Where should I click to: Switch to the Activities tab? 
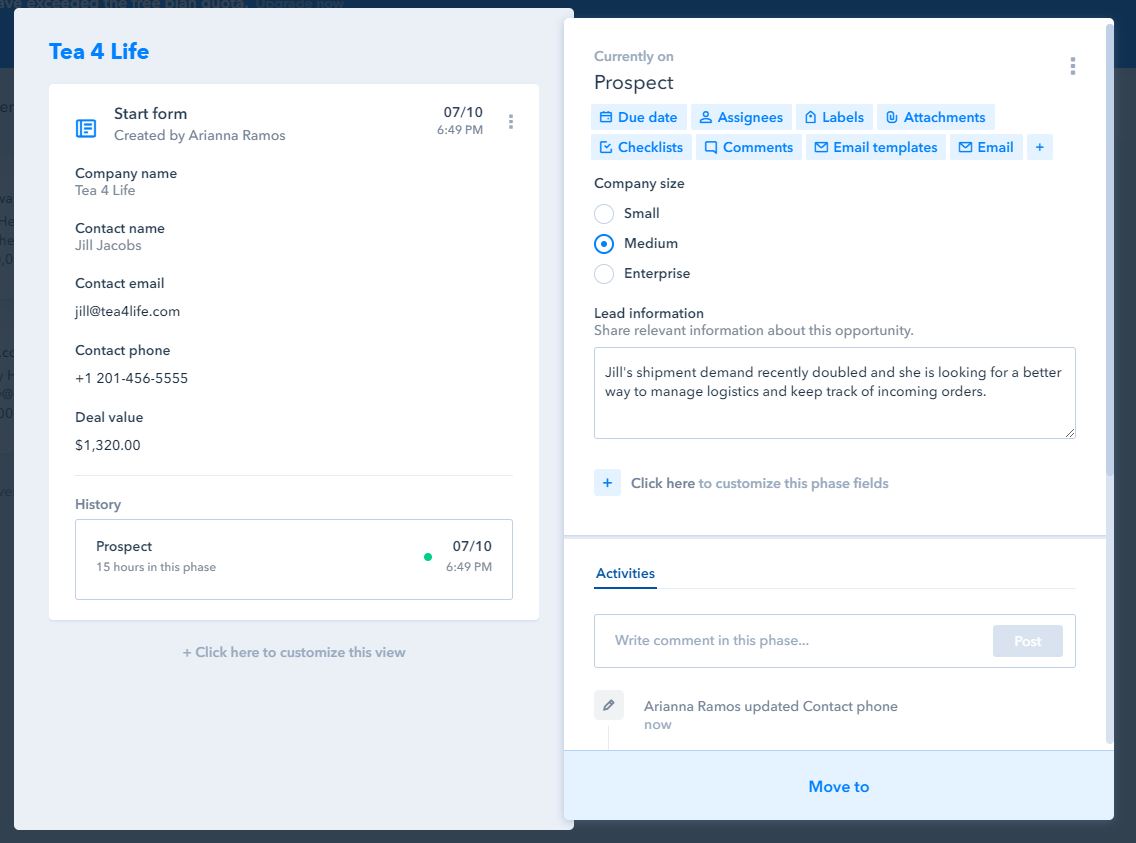pos(625,574)
